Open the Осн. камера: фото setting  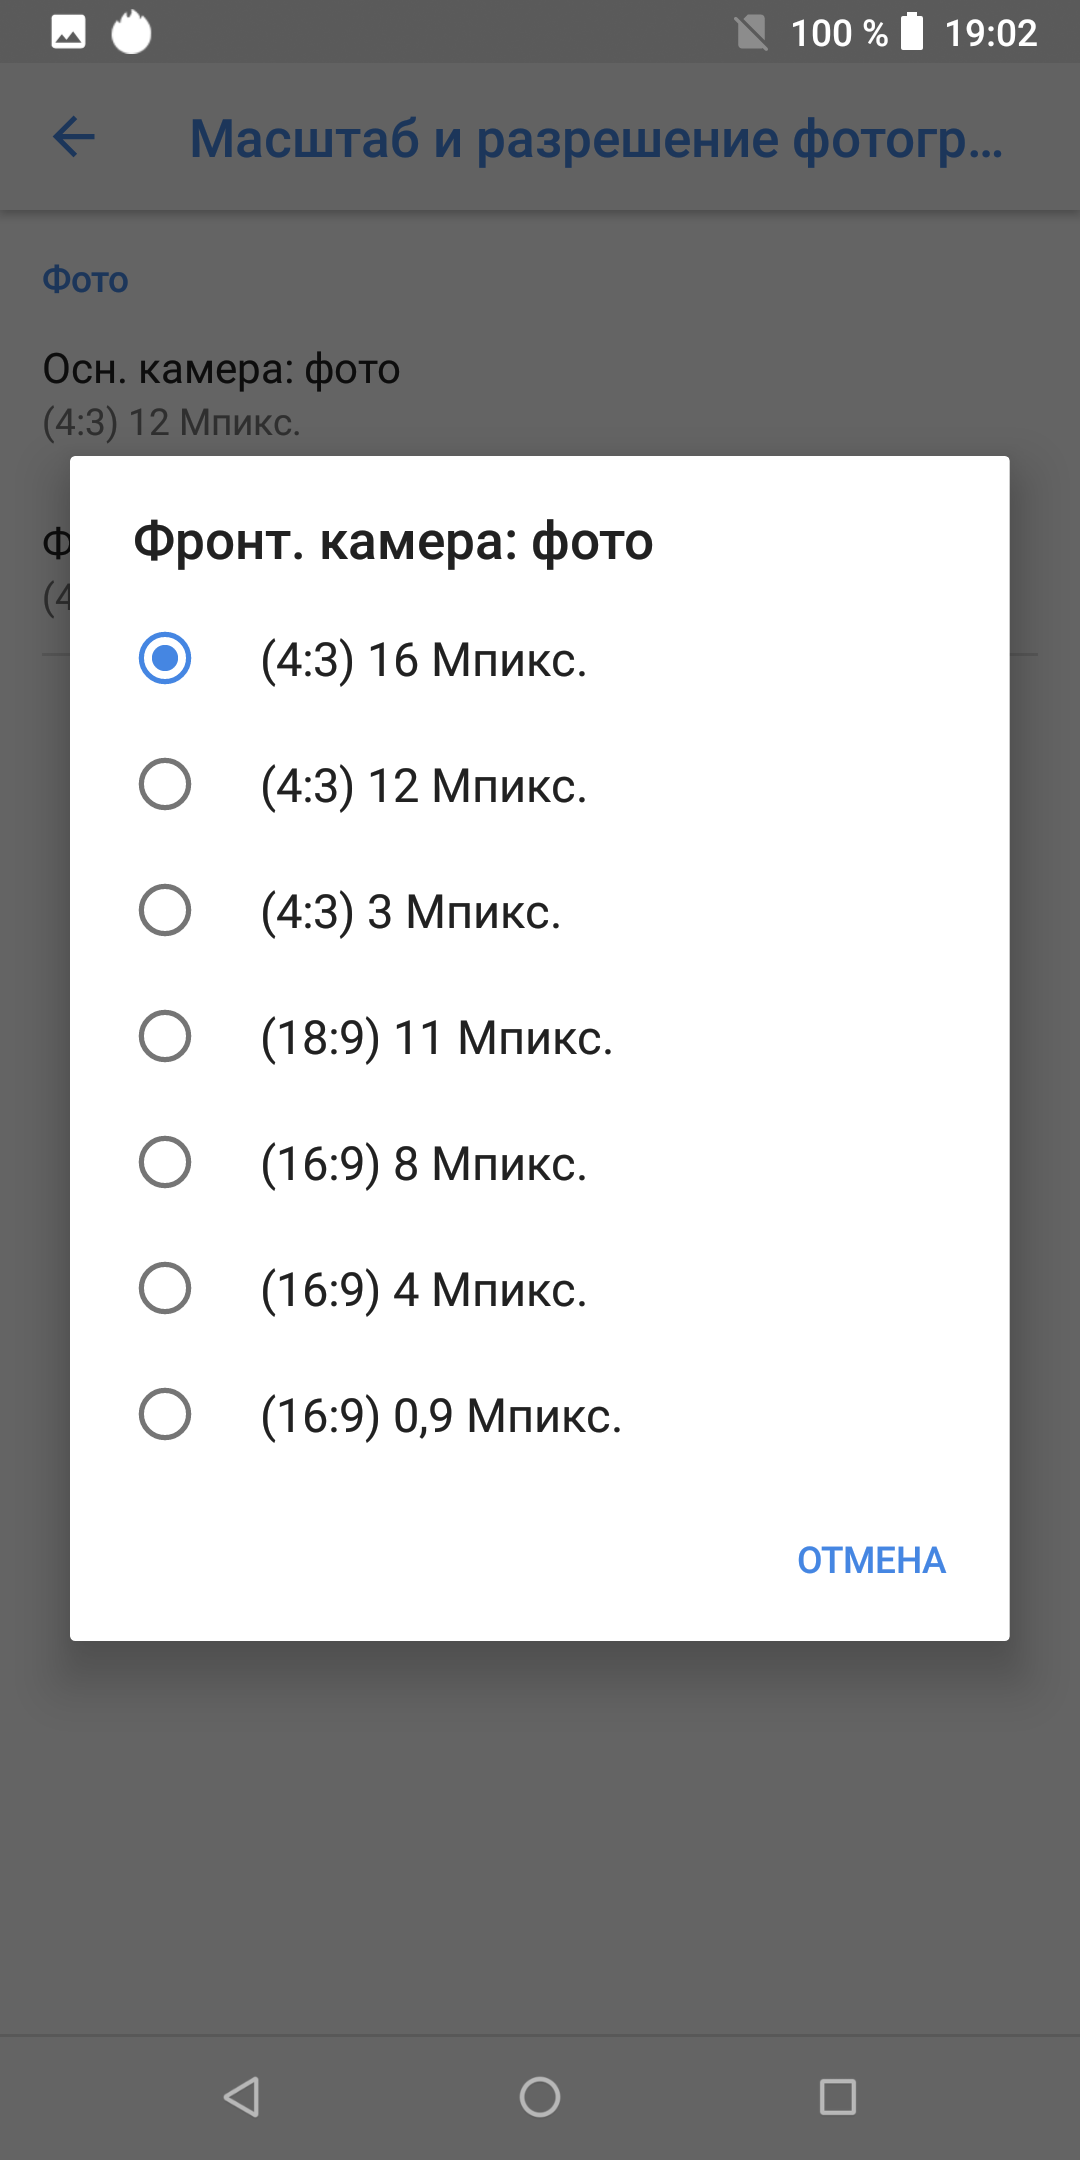[x=222, y=394]
